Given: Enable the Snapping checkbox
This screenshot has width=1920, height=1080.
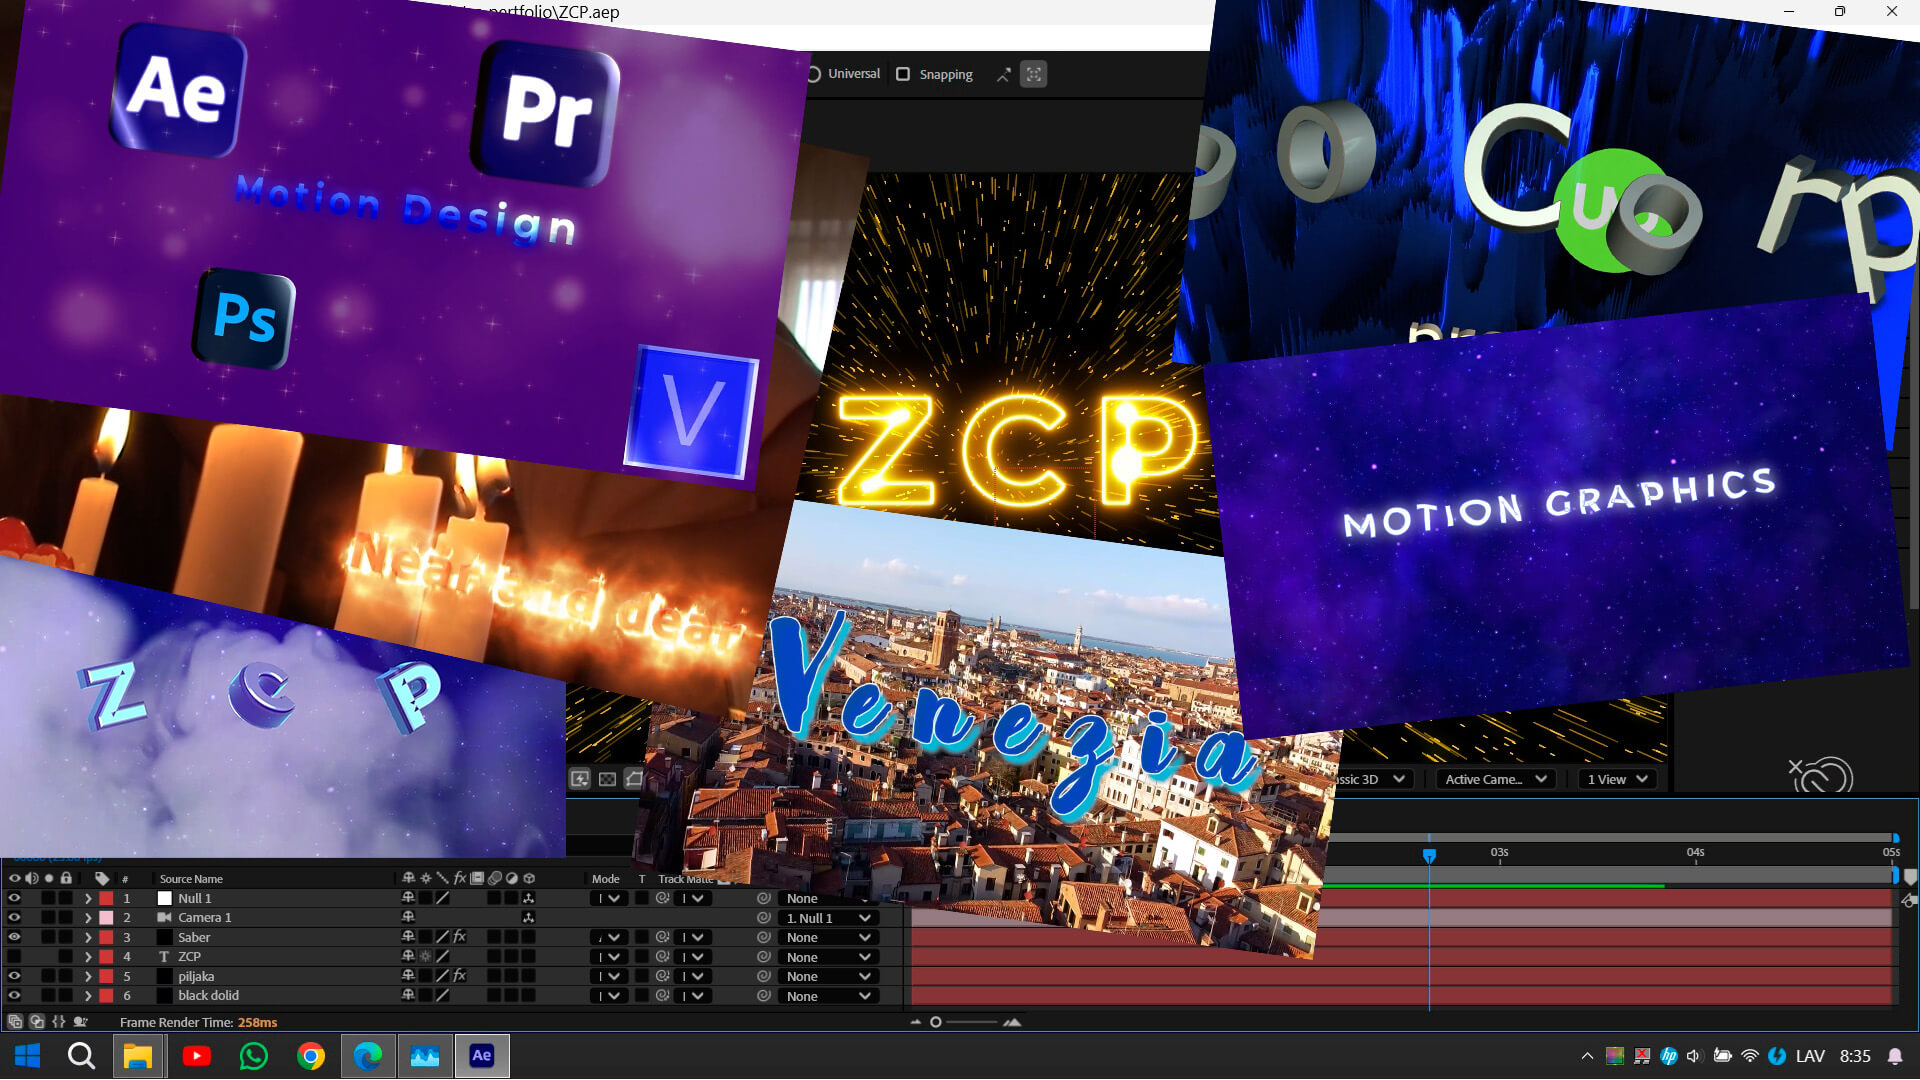Looking at the screenshot, I should (903, 74).
